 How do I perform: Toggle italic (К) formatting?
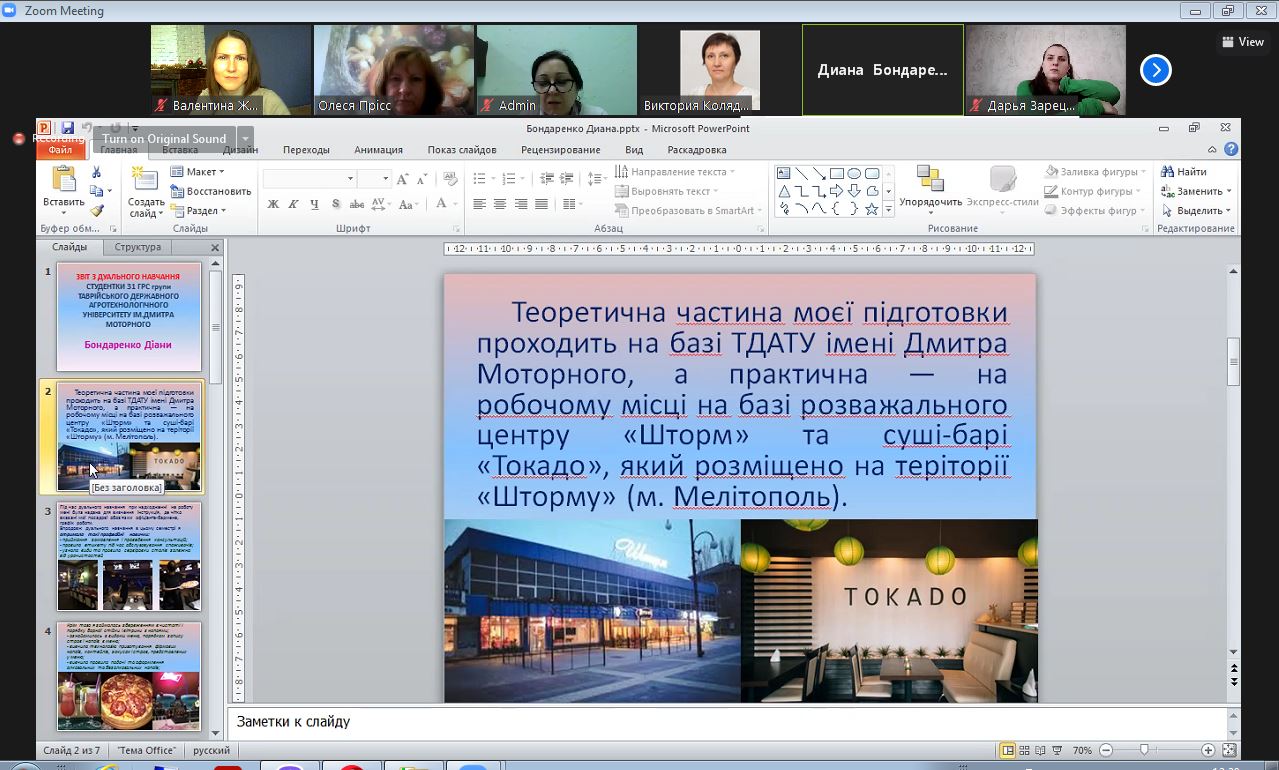(294, 204)
